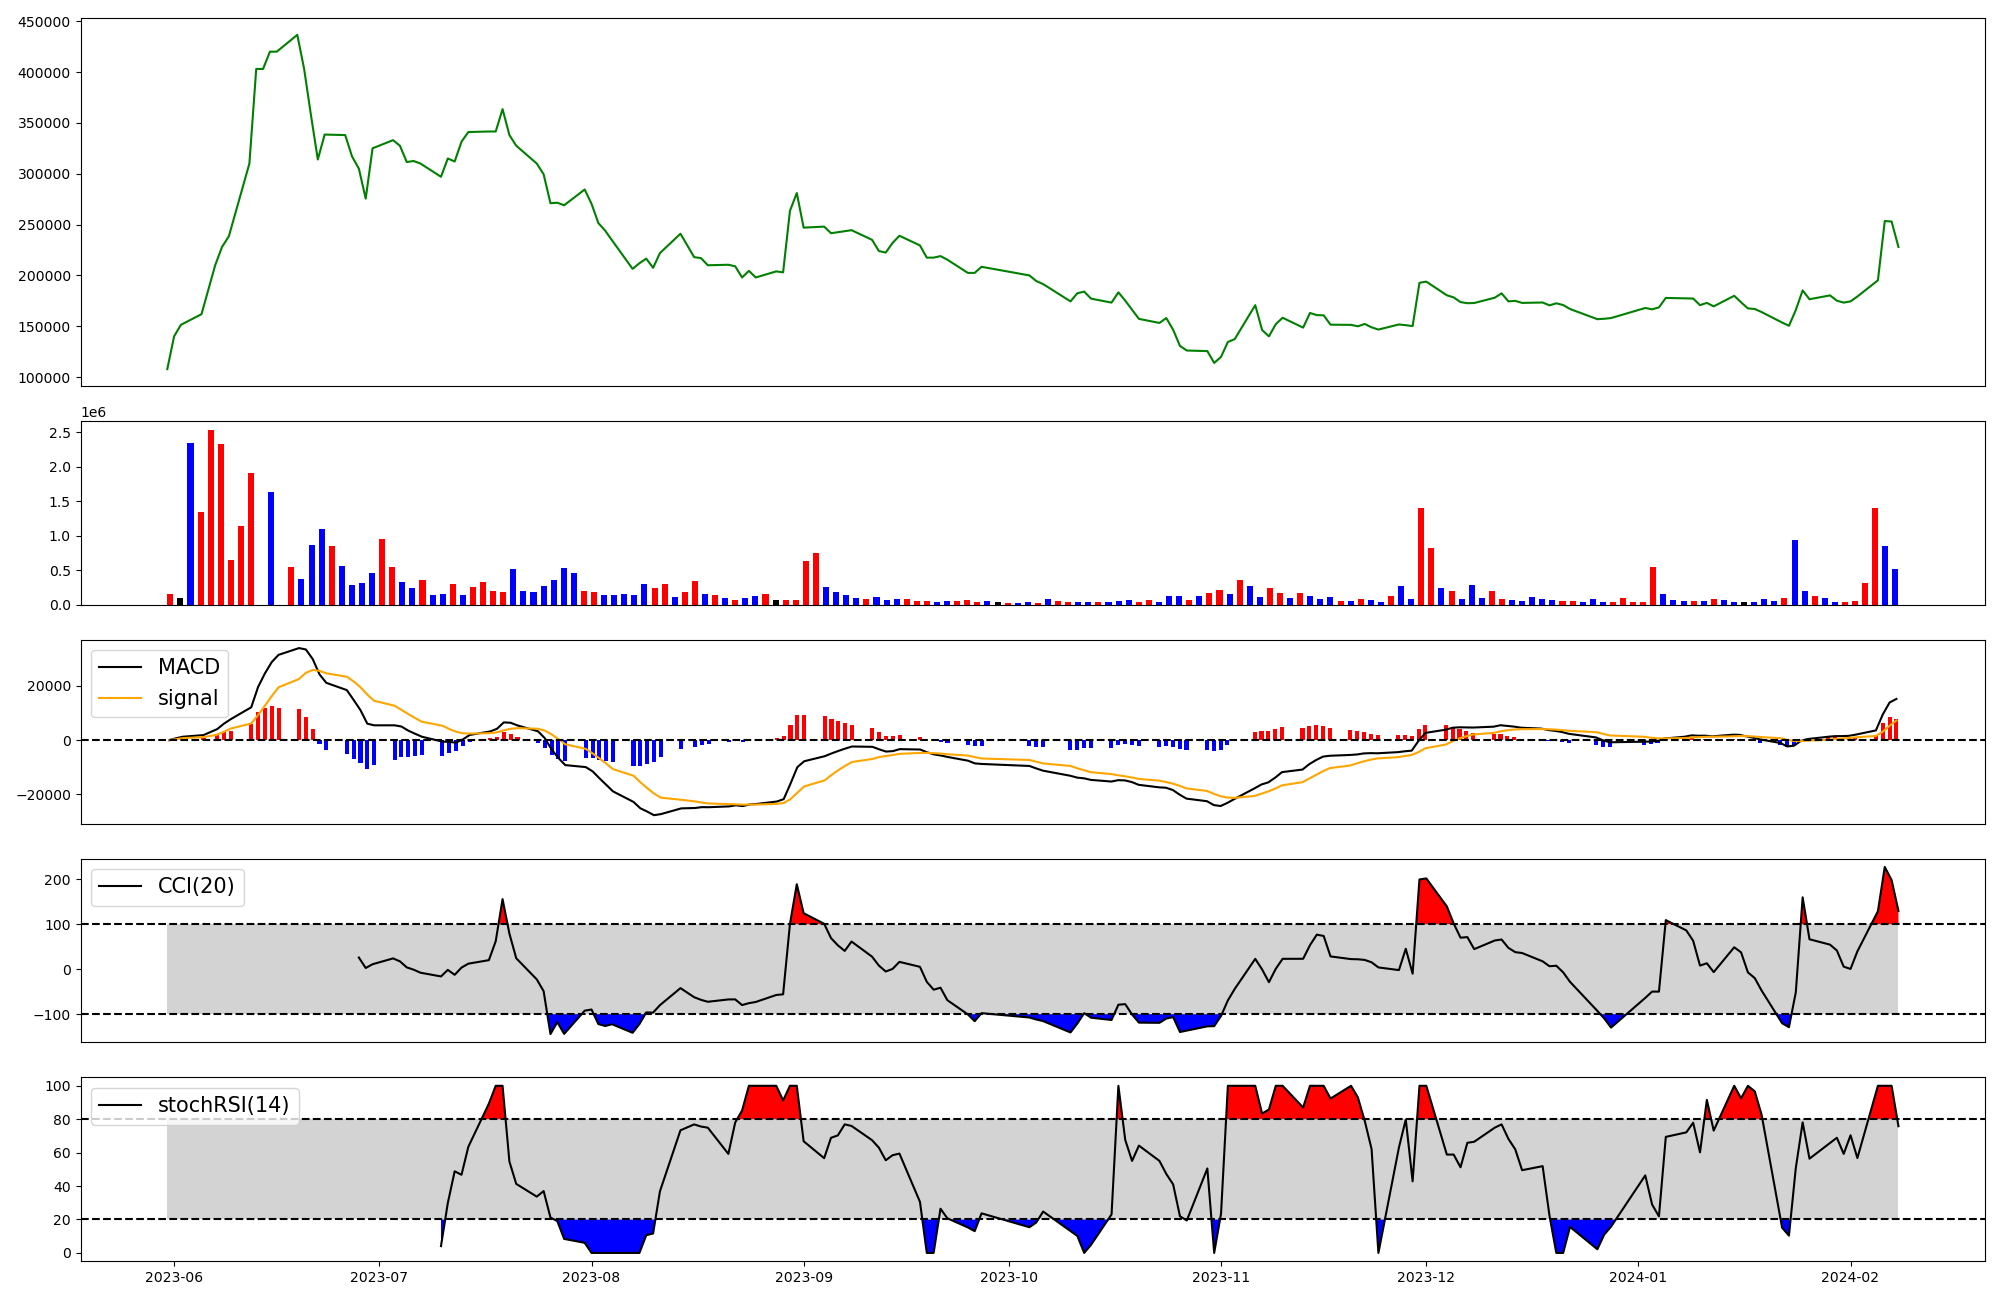Click the 2023-09 x-axis date label
This screenshot has height=1300, width=2000.
click(x=803, y=1277)
